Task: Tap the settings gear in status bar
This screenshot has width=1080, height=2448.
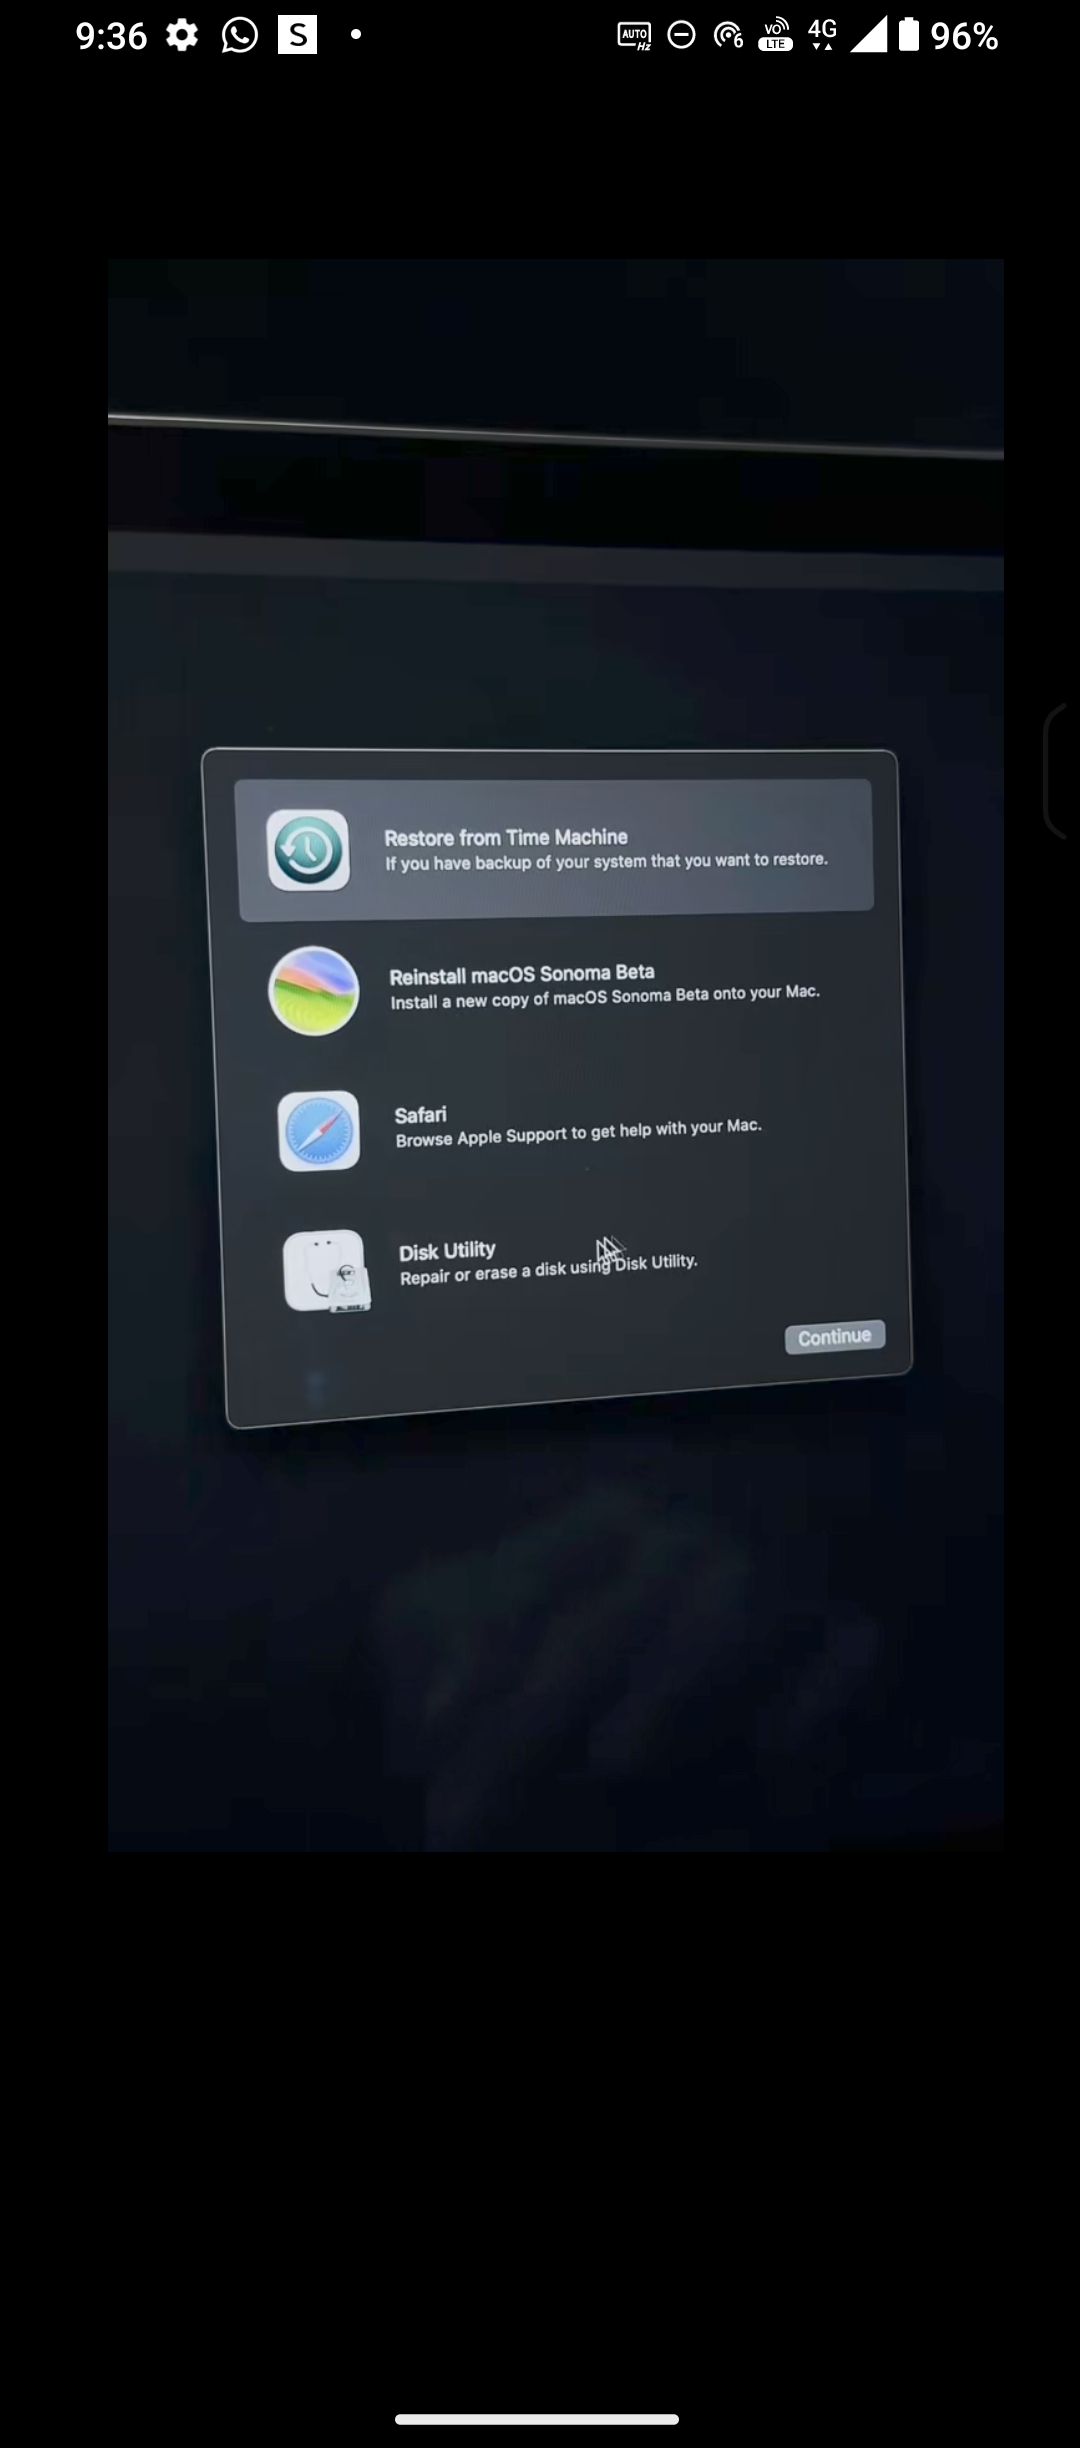Action: point(182,36)
